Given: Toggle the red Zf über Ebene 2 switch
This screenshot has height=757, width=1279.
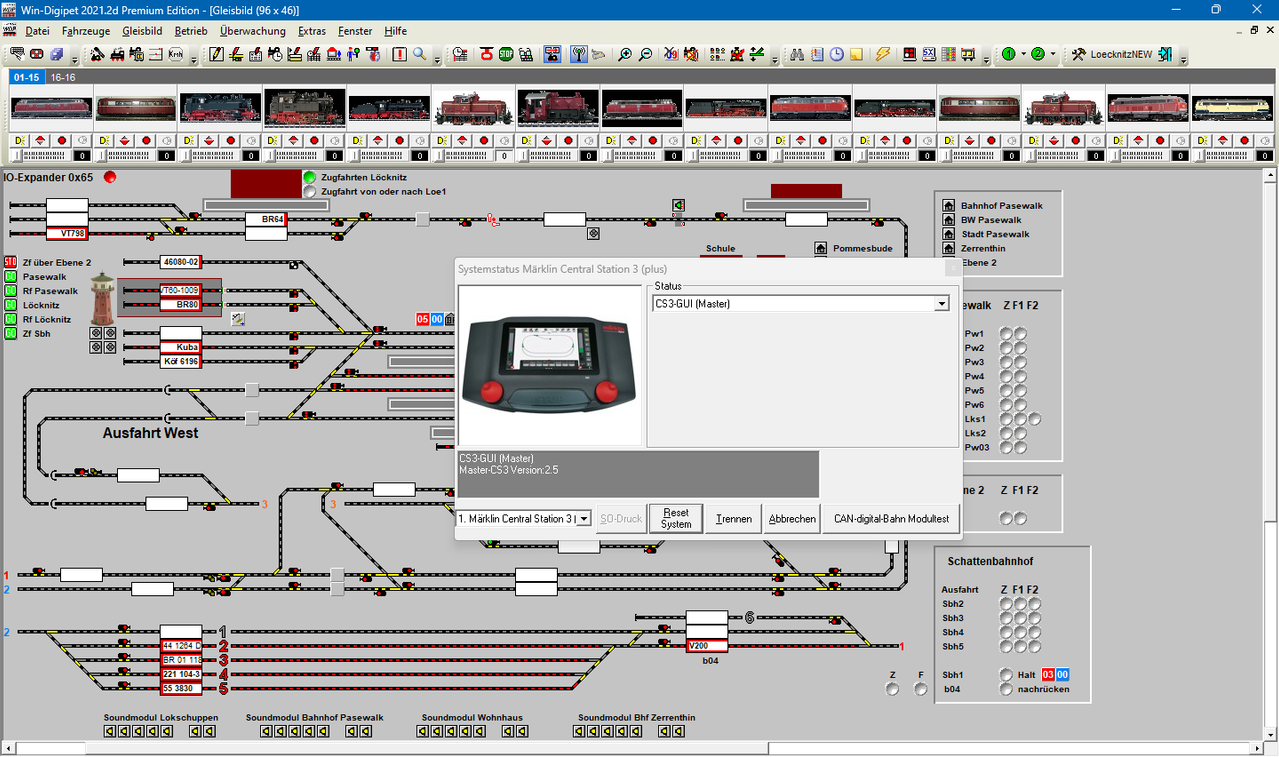Looking at the screenshot, I should (11, 263).
